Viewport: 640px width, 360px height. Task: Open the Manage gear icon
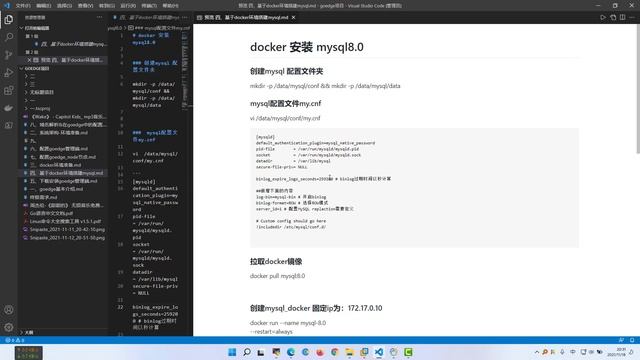pyautogui.click(x=9, y=327)
